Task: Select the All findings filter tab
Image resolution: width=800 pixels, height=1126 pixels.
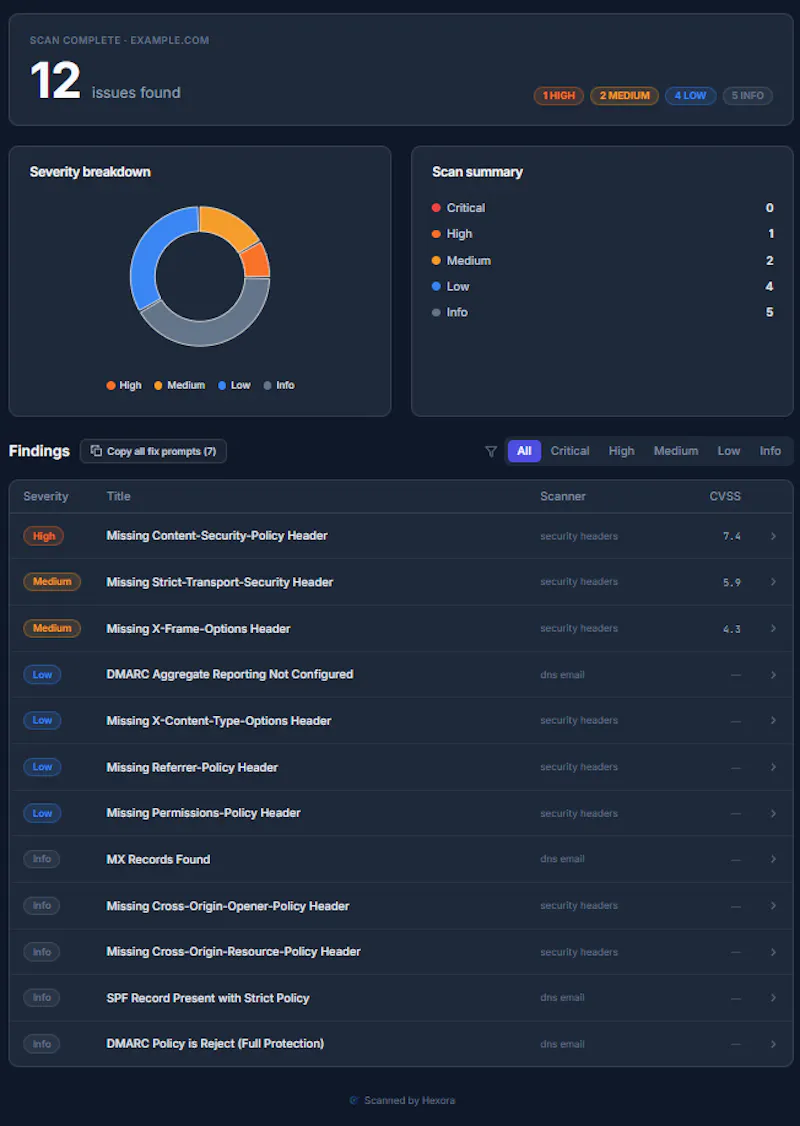Action: point(524,451)
